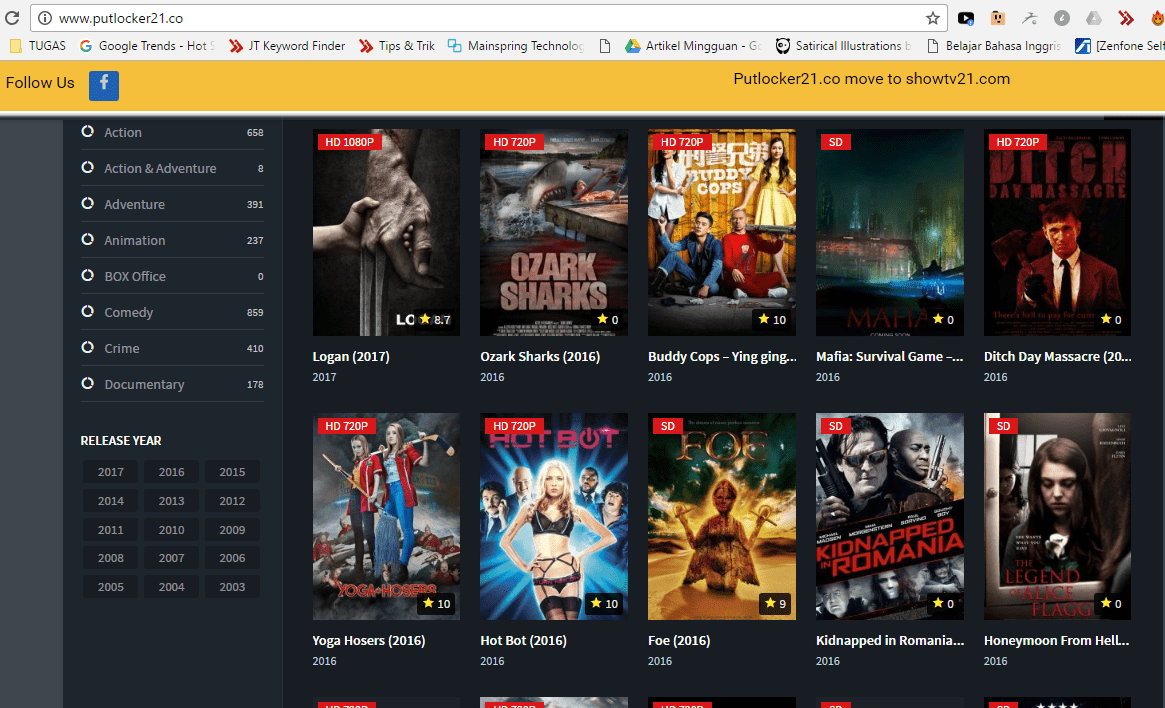The image size is (1165, 708).
Task: Open JT Keyword Finder bookmark
Action: (287, 46)
